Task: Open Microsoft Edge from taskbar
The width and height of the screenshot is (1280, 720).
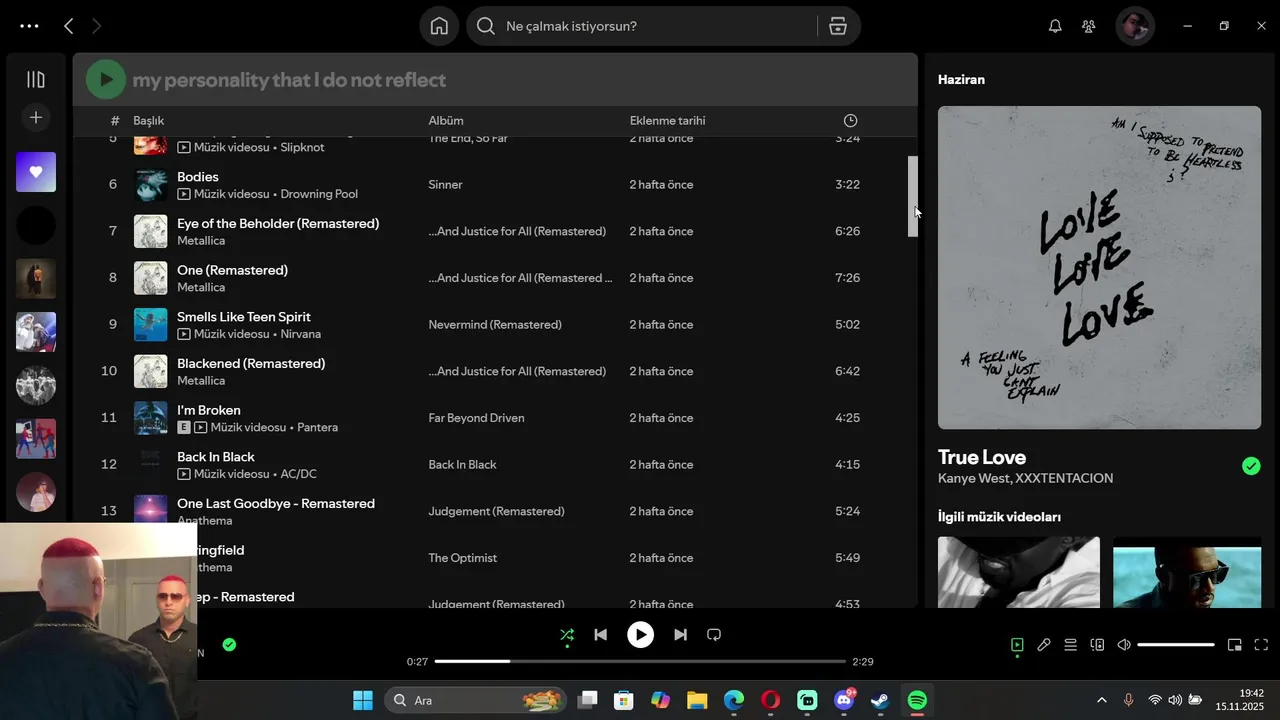Action: tap(734, 700)
